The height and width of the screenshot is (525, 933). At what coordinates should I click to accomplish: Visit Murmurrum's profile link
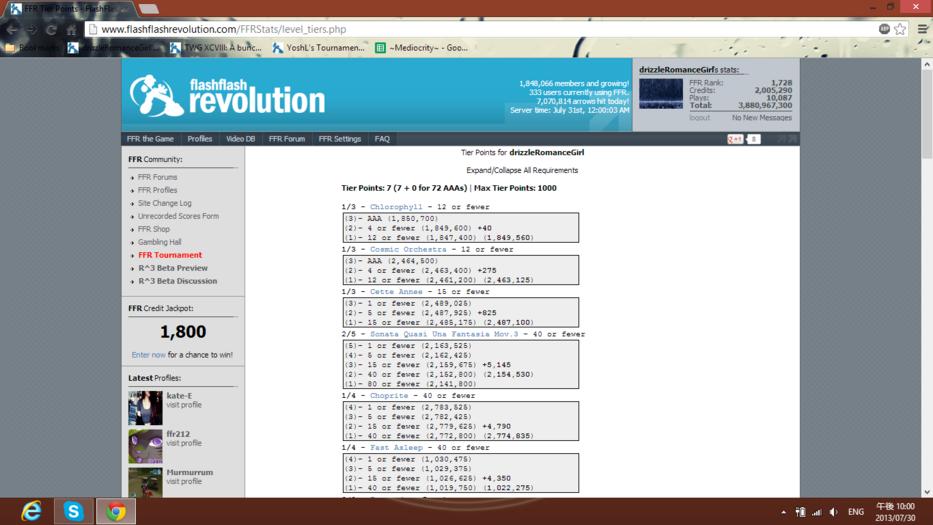(184, 482)
